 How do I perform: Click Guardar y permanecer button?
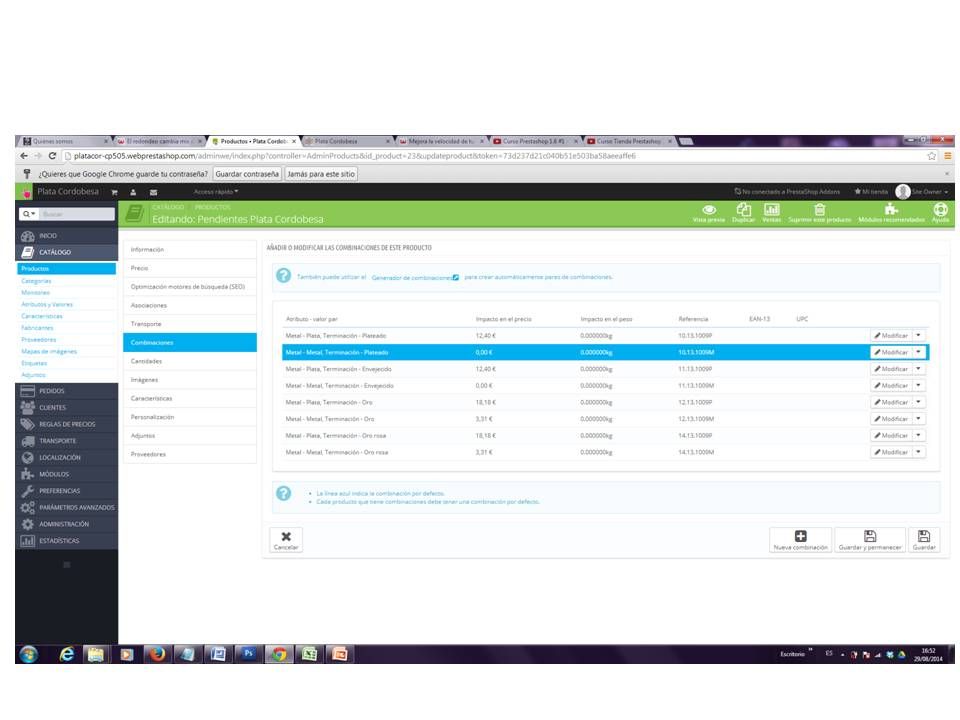[x=869, y=540]
